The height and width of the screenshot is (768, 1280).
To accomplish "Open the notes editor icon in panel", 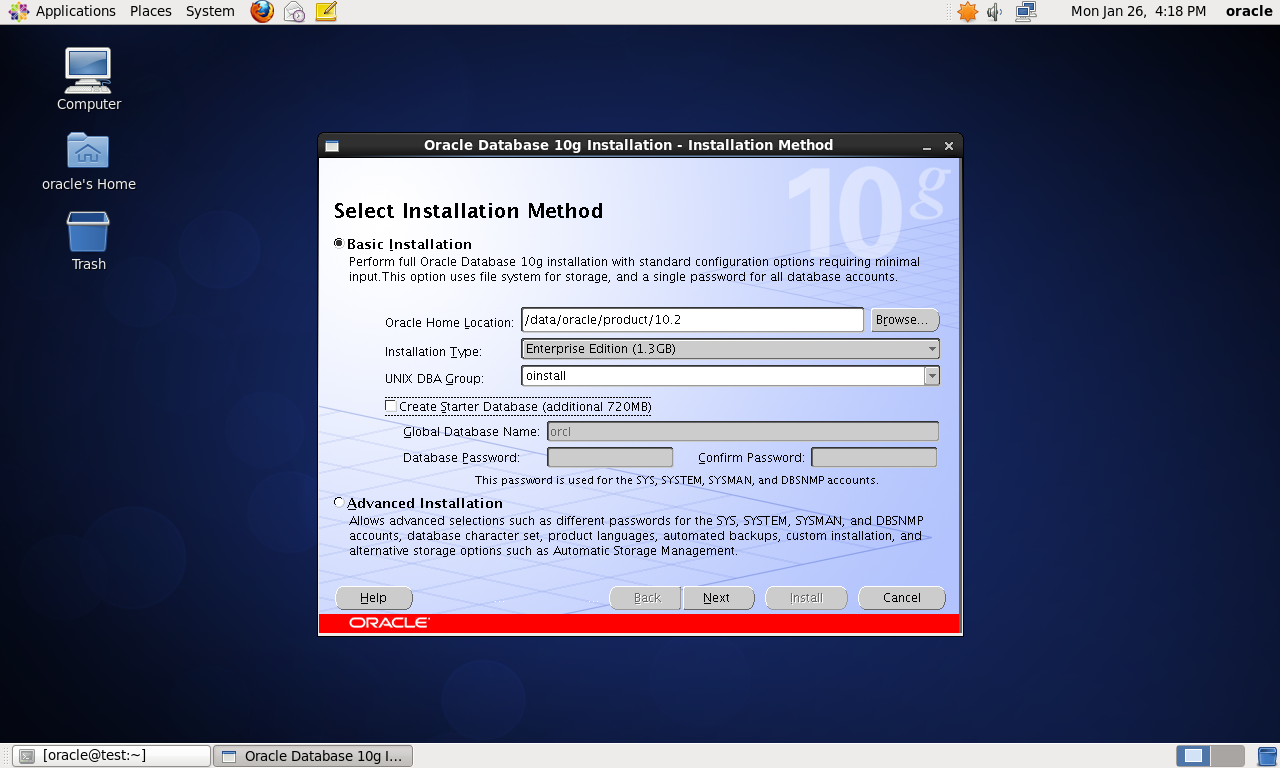I will (325, 11).
